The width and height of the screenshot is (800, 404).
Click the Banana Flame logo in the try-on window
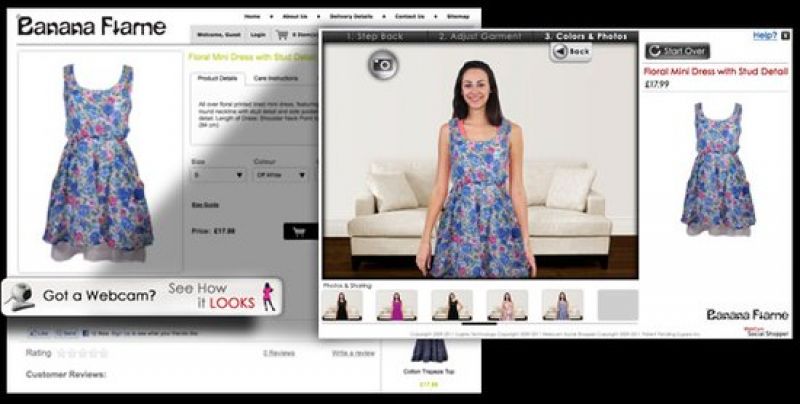pyautogui.click(x=747, y=315)
